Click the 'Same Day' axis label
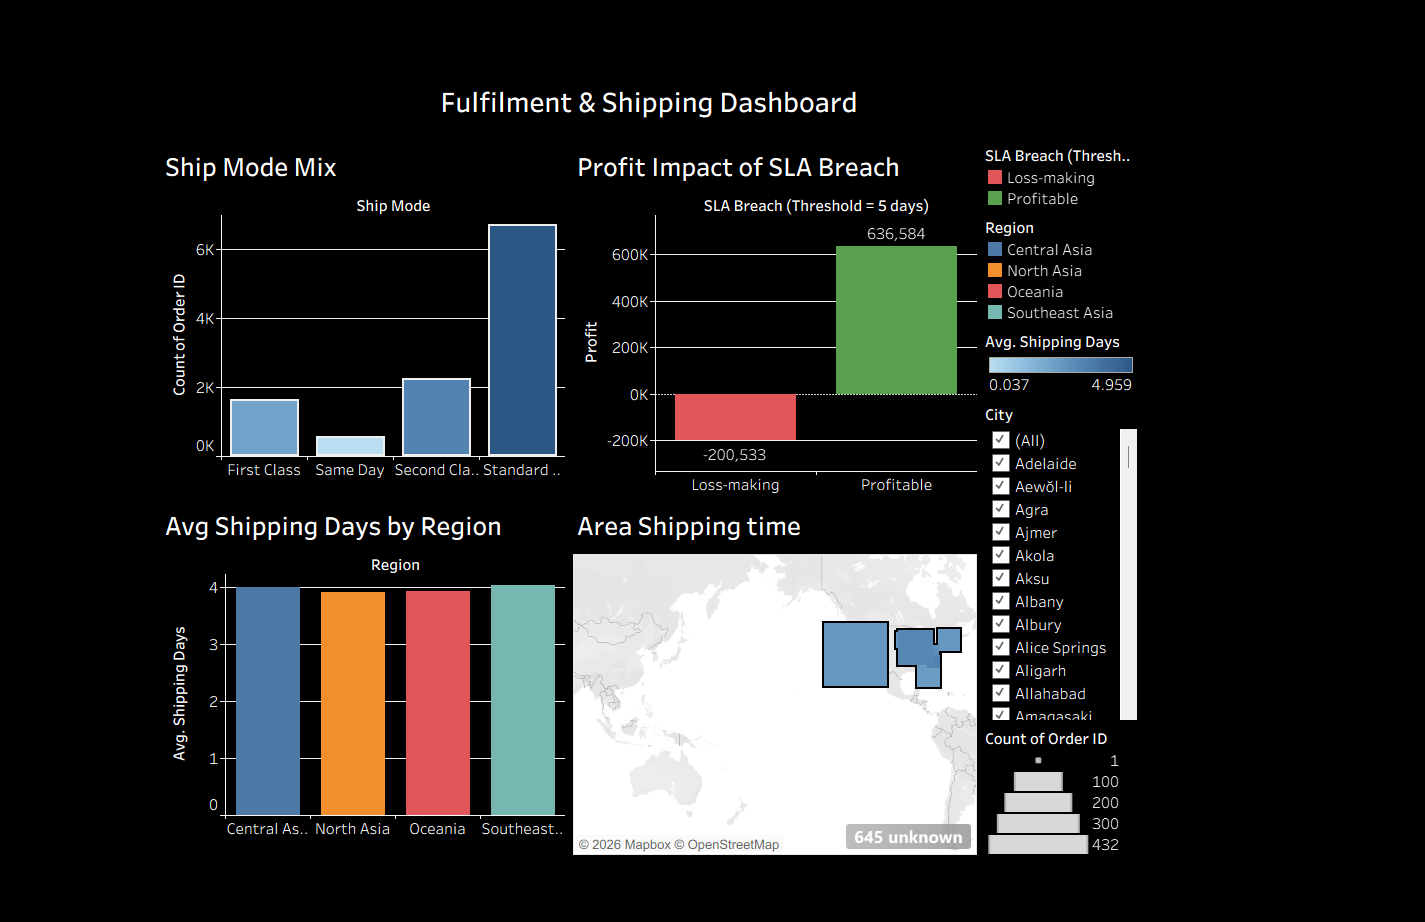 pyautogui.click(x=350, y=469)
